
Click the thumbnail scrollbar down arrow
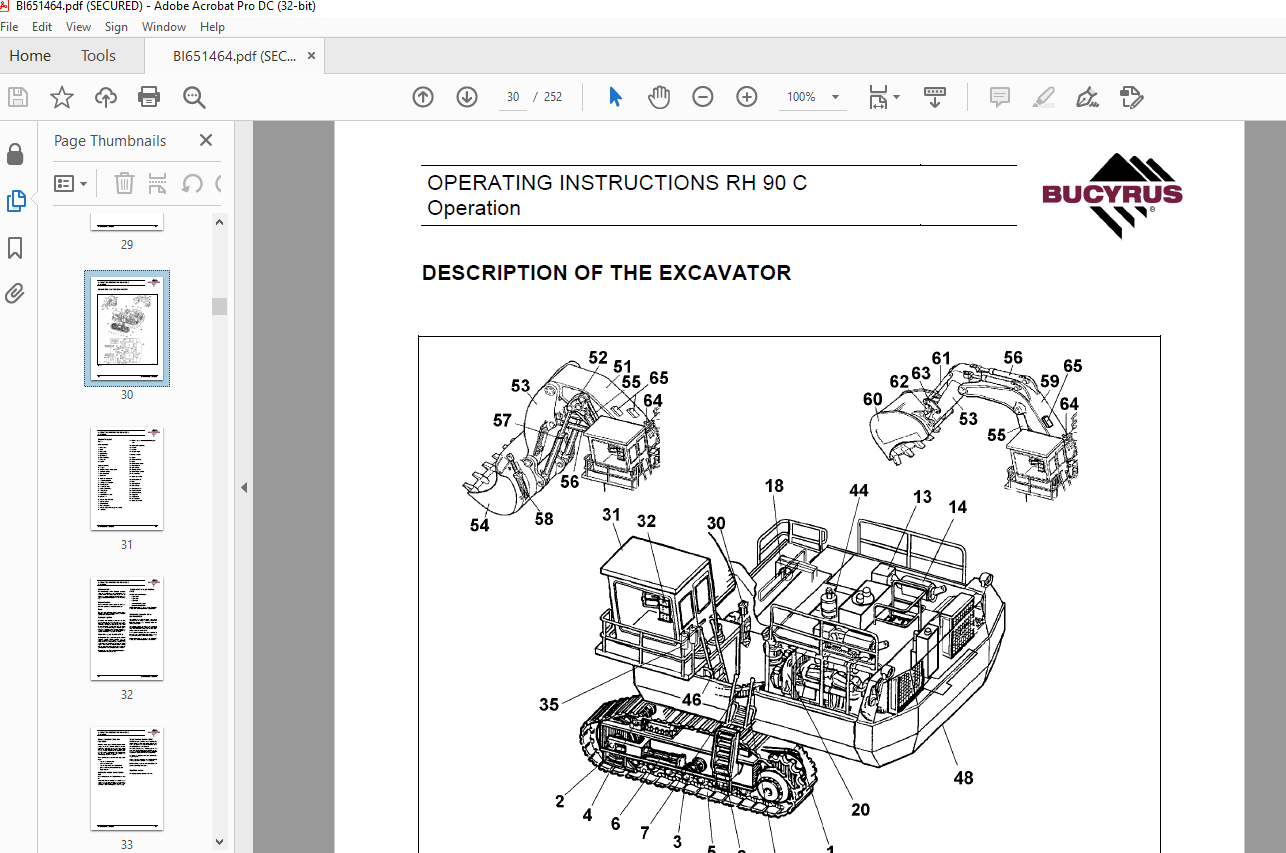(219, 842)
